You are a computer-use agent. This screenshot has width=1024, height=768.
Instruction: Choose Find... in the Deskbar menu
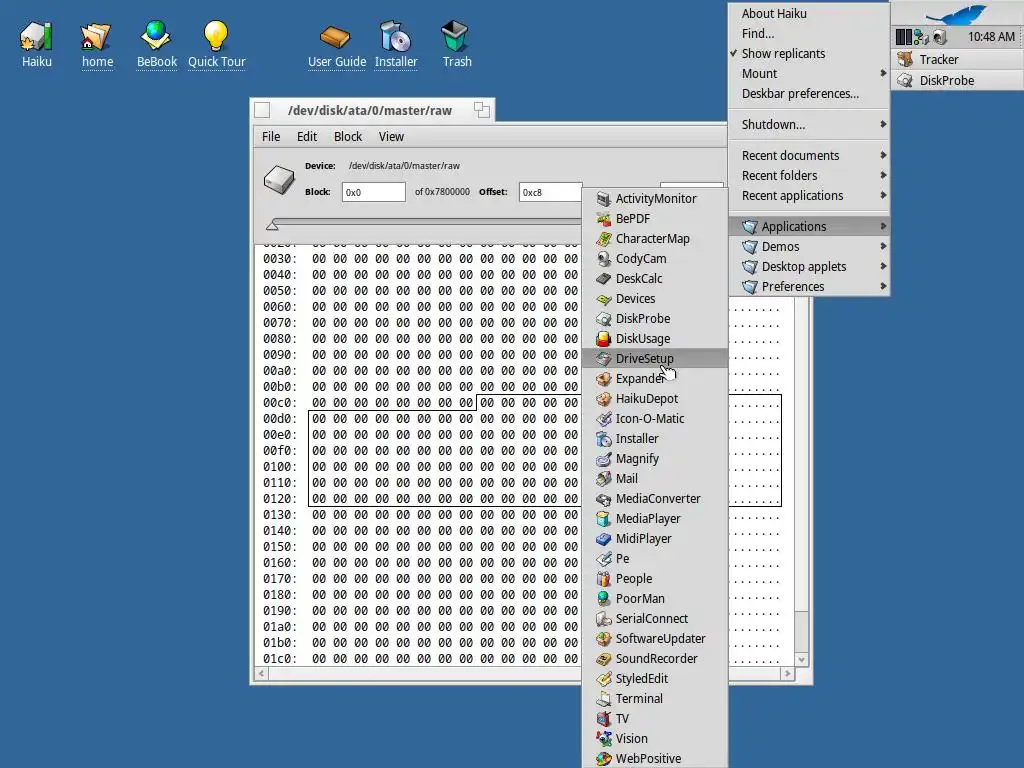click(x=809, y=34)
